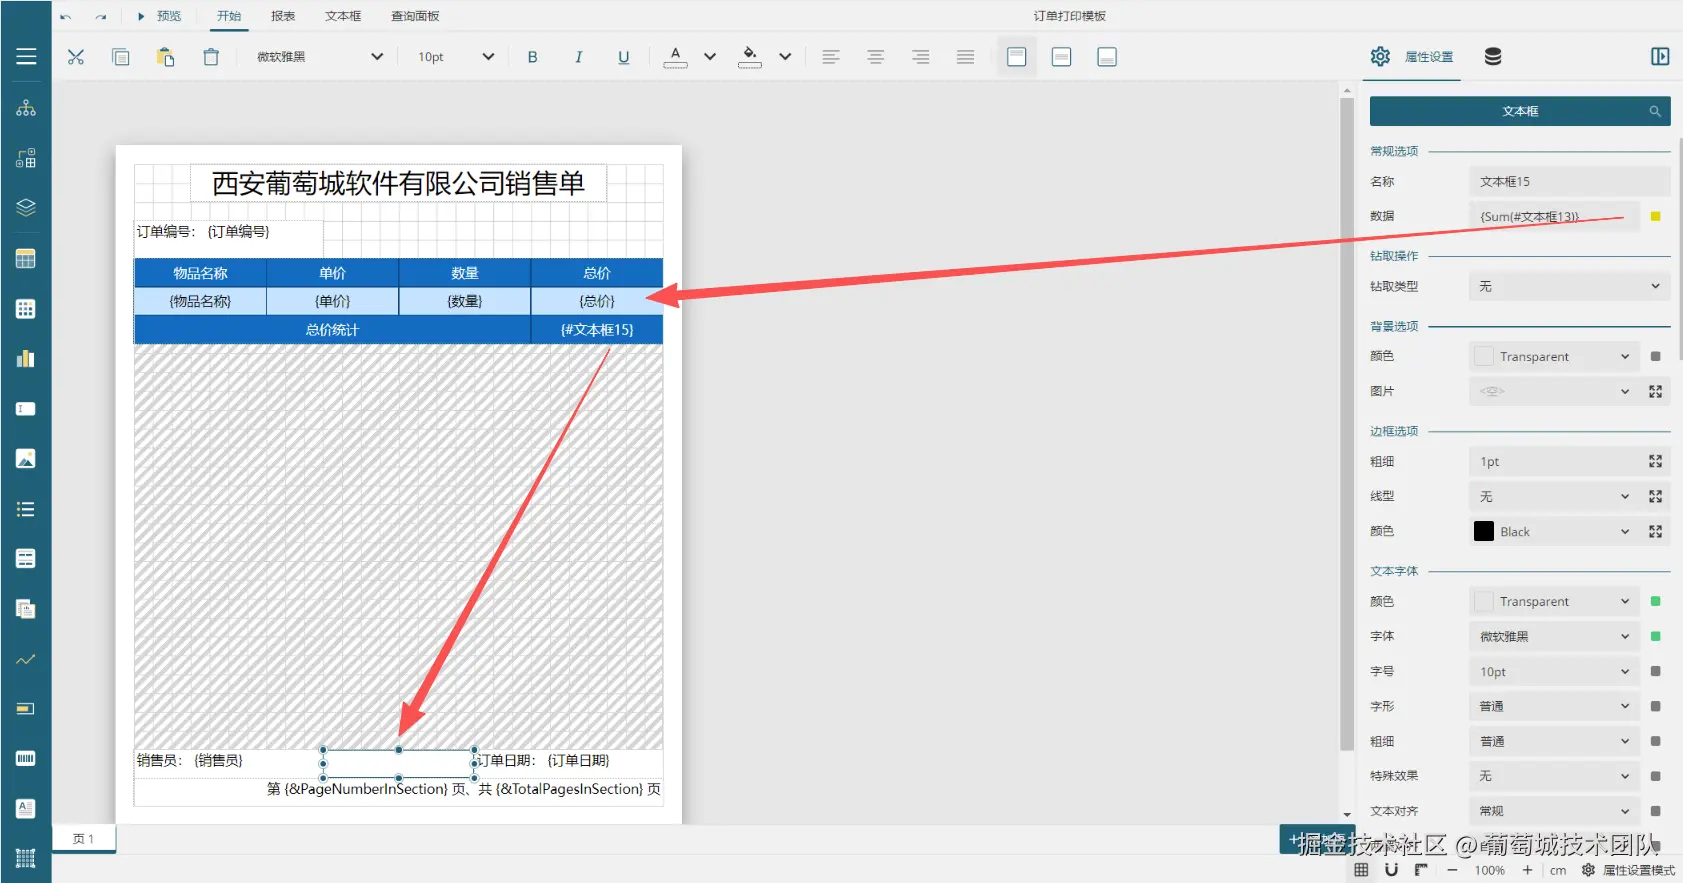Click the Redo arrow icon
This screenshot has width=1683, height=883.
pos(101,17)
